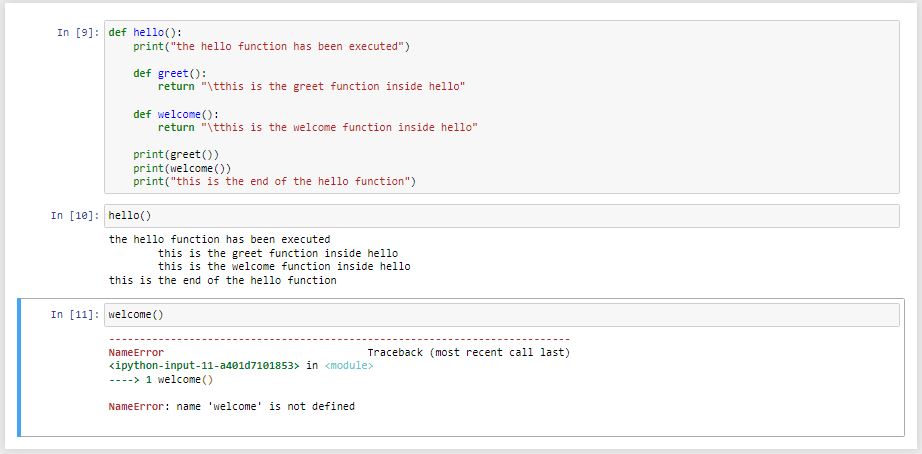Screen dimensions: 922x454
Task: Click the red NameError heading in the traceback
Action: [x=136, y=353]
